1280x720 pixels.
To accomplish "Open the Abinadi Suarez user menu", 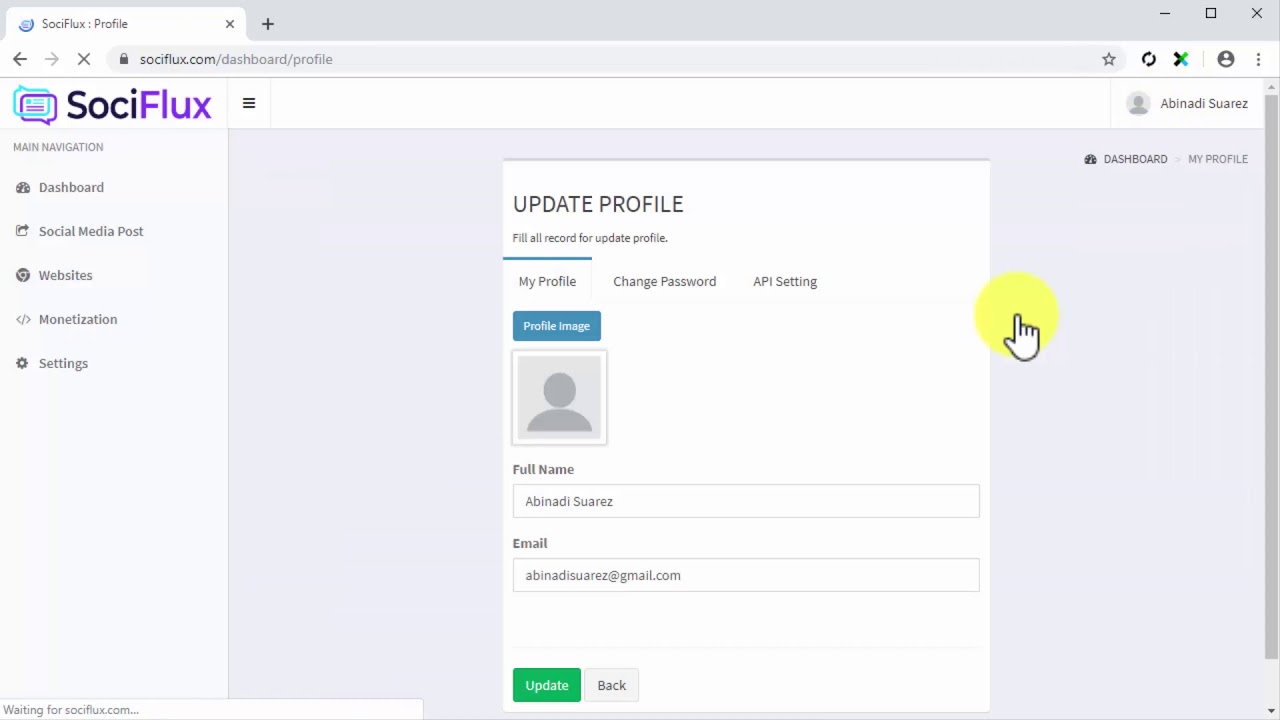I will click(x=1187, y=103).
